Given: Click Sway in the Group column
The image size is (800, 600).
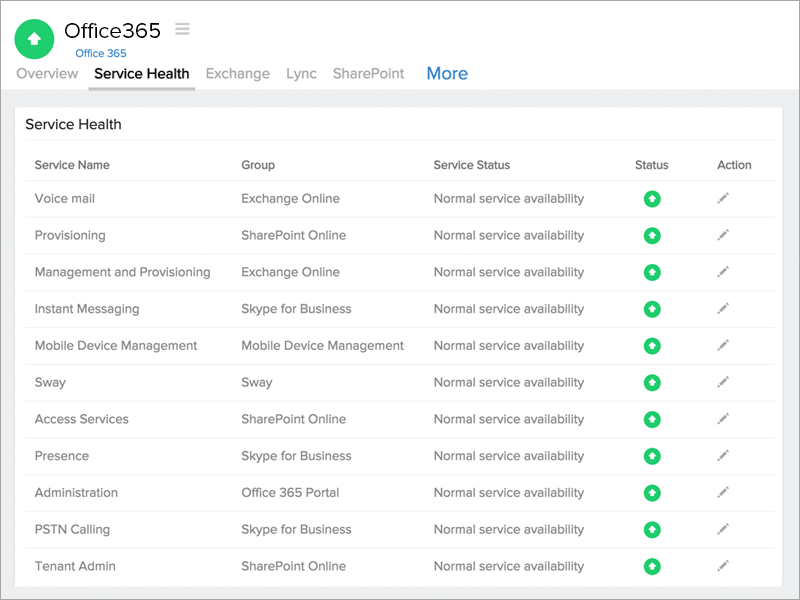Looking at the screenshot, I should (x=257, y=382).
